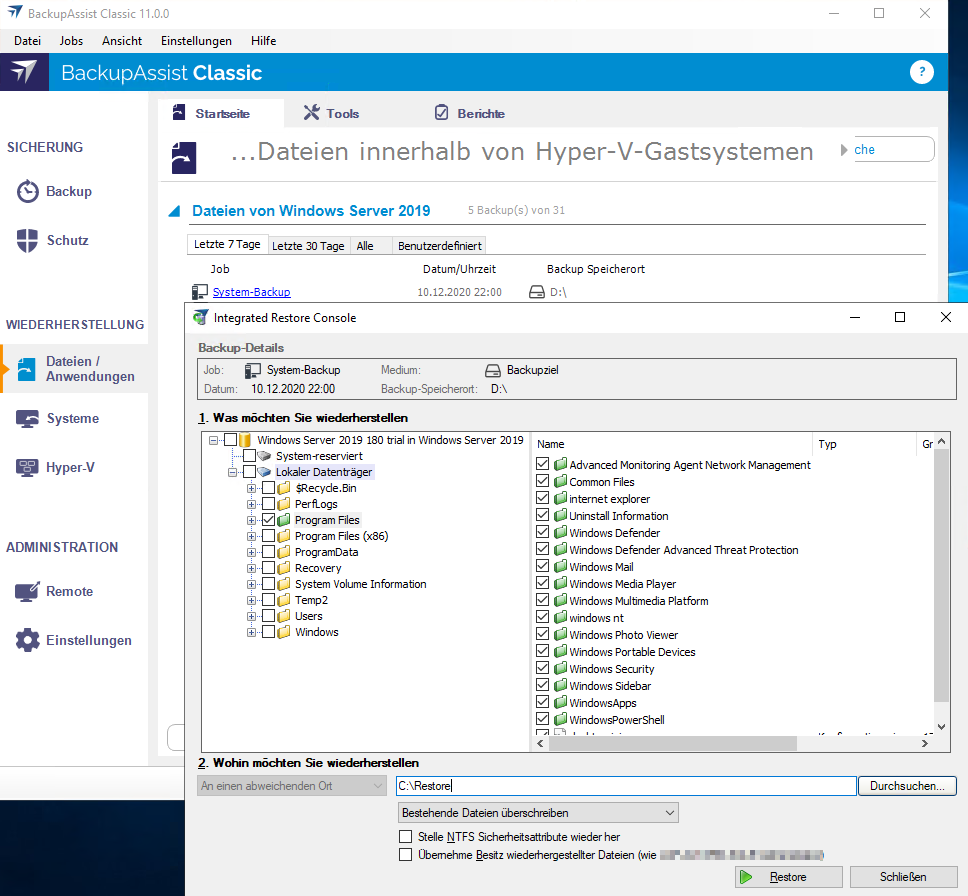Click the Backup clock icon in sidebar
The width and height of the screenshot is (968, 896).
[28, 192]
